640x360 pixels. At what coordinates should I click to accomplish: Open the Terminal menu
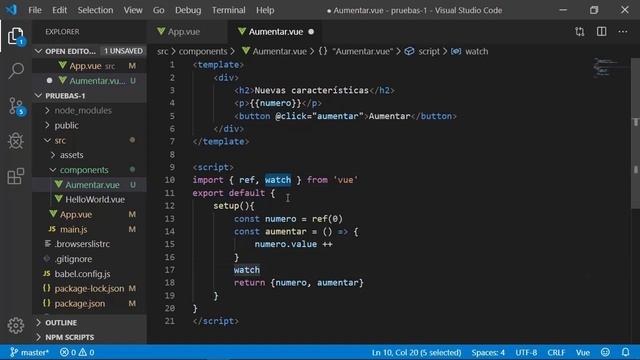tap(228, 10)
